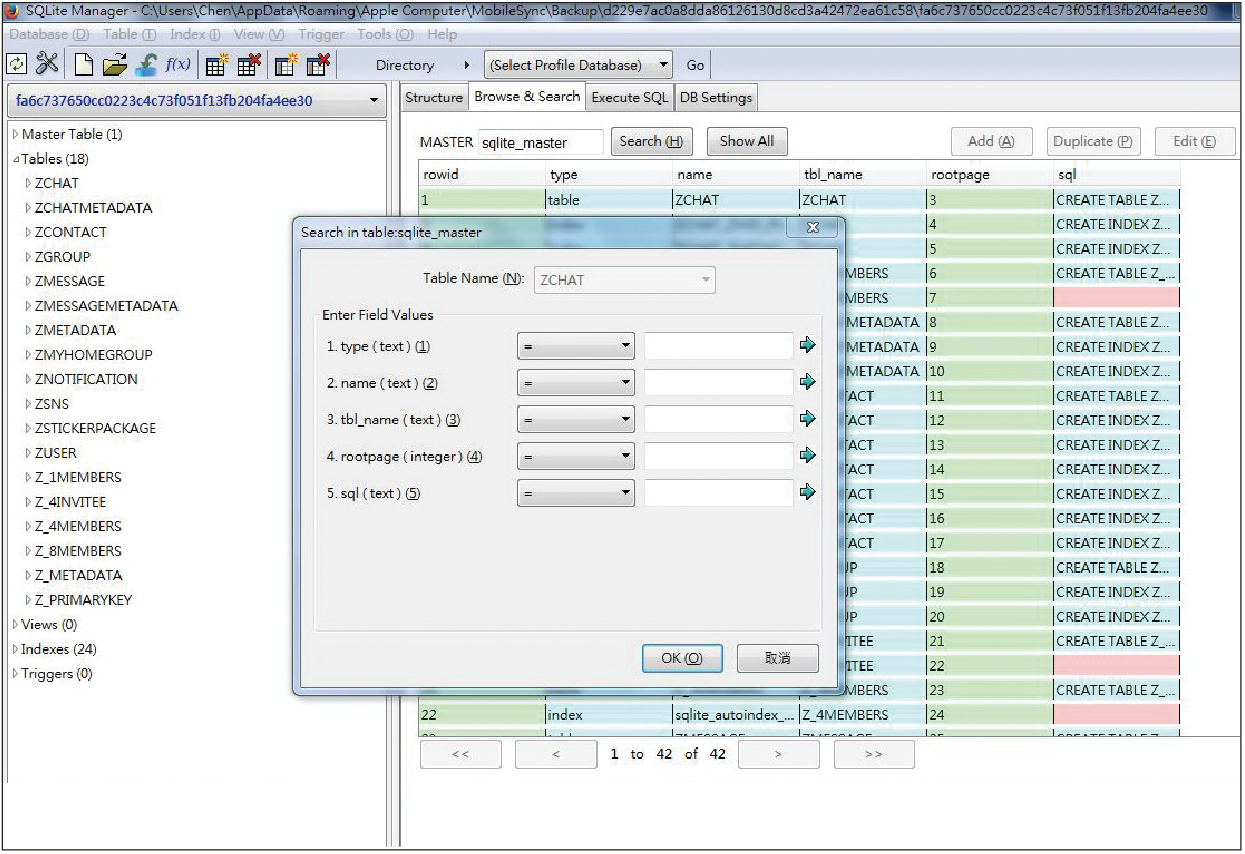The height and width of the screenshot is (854, 1245).
Task: Select the ZCHAT table in tree
Action: click(56, 183)
